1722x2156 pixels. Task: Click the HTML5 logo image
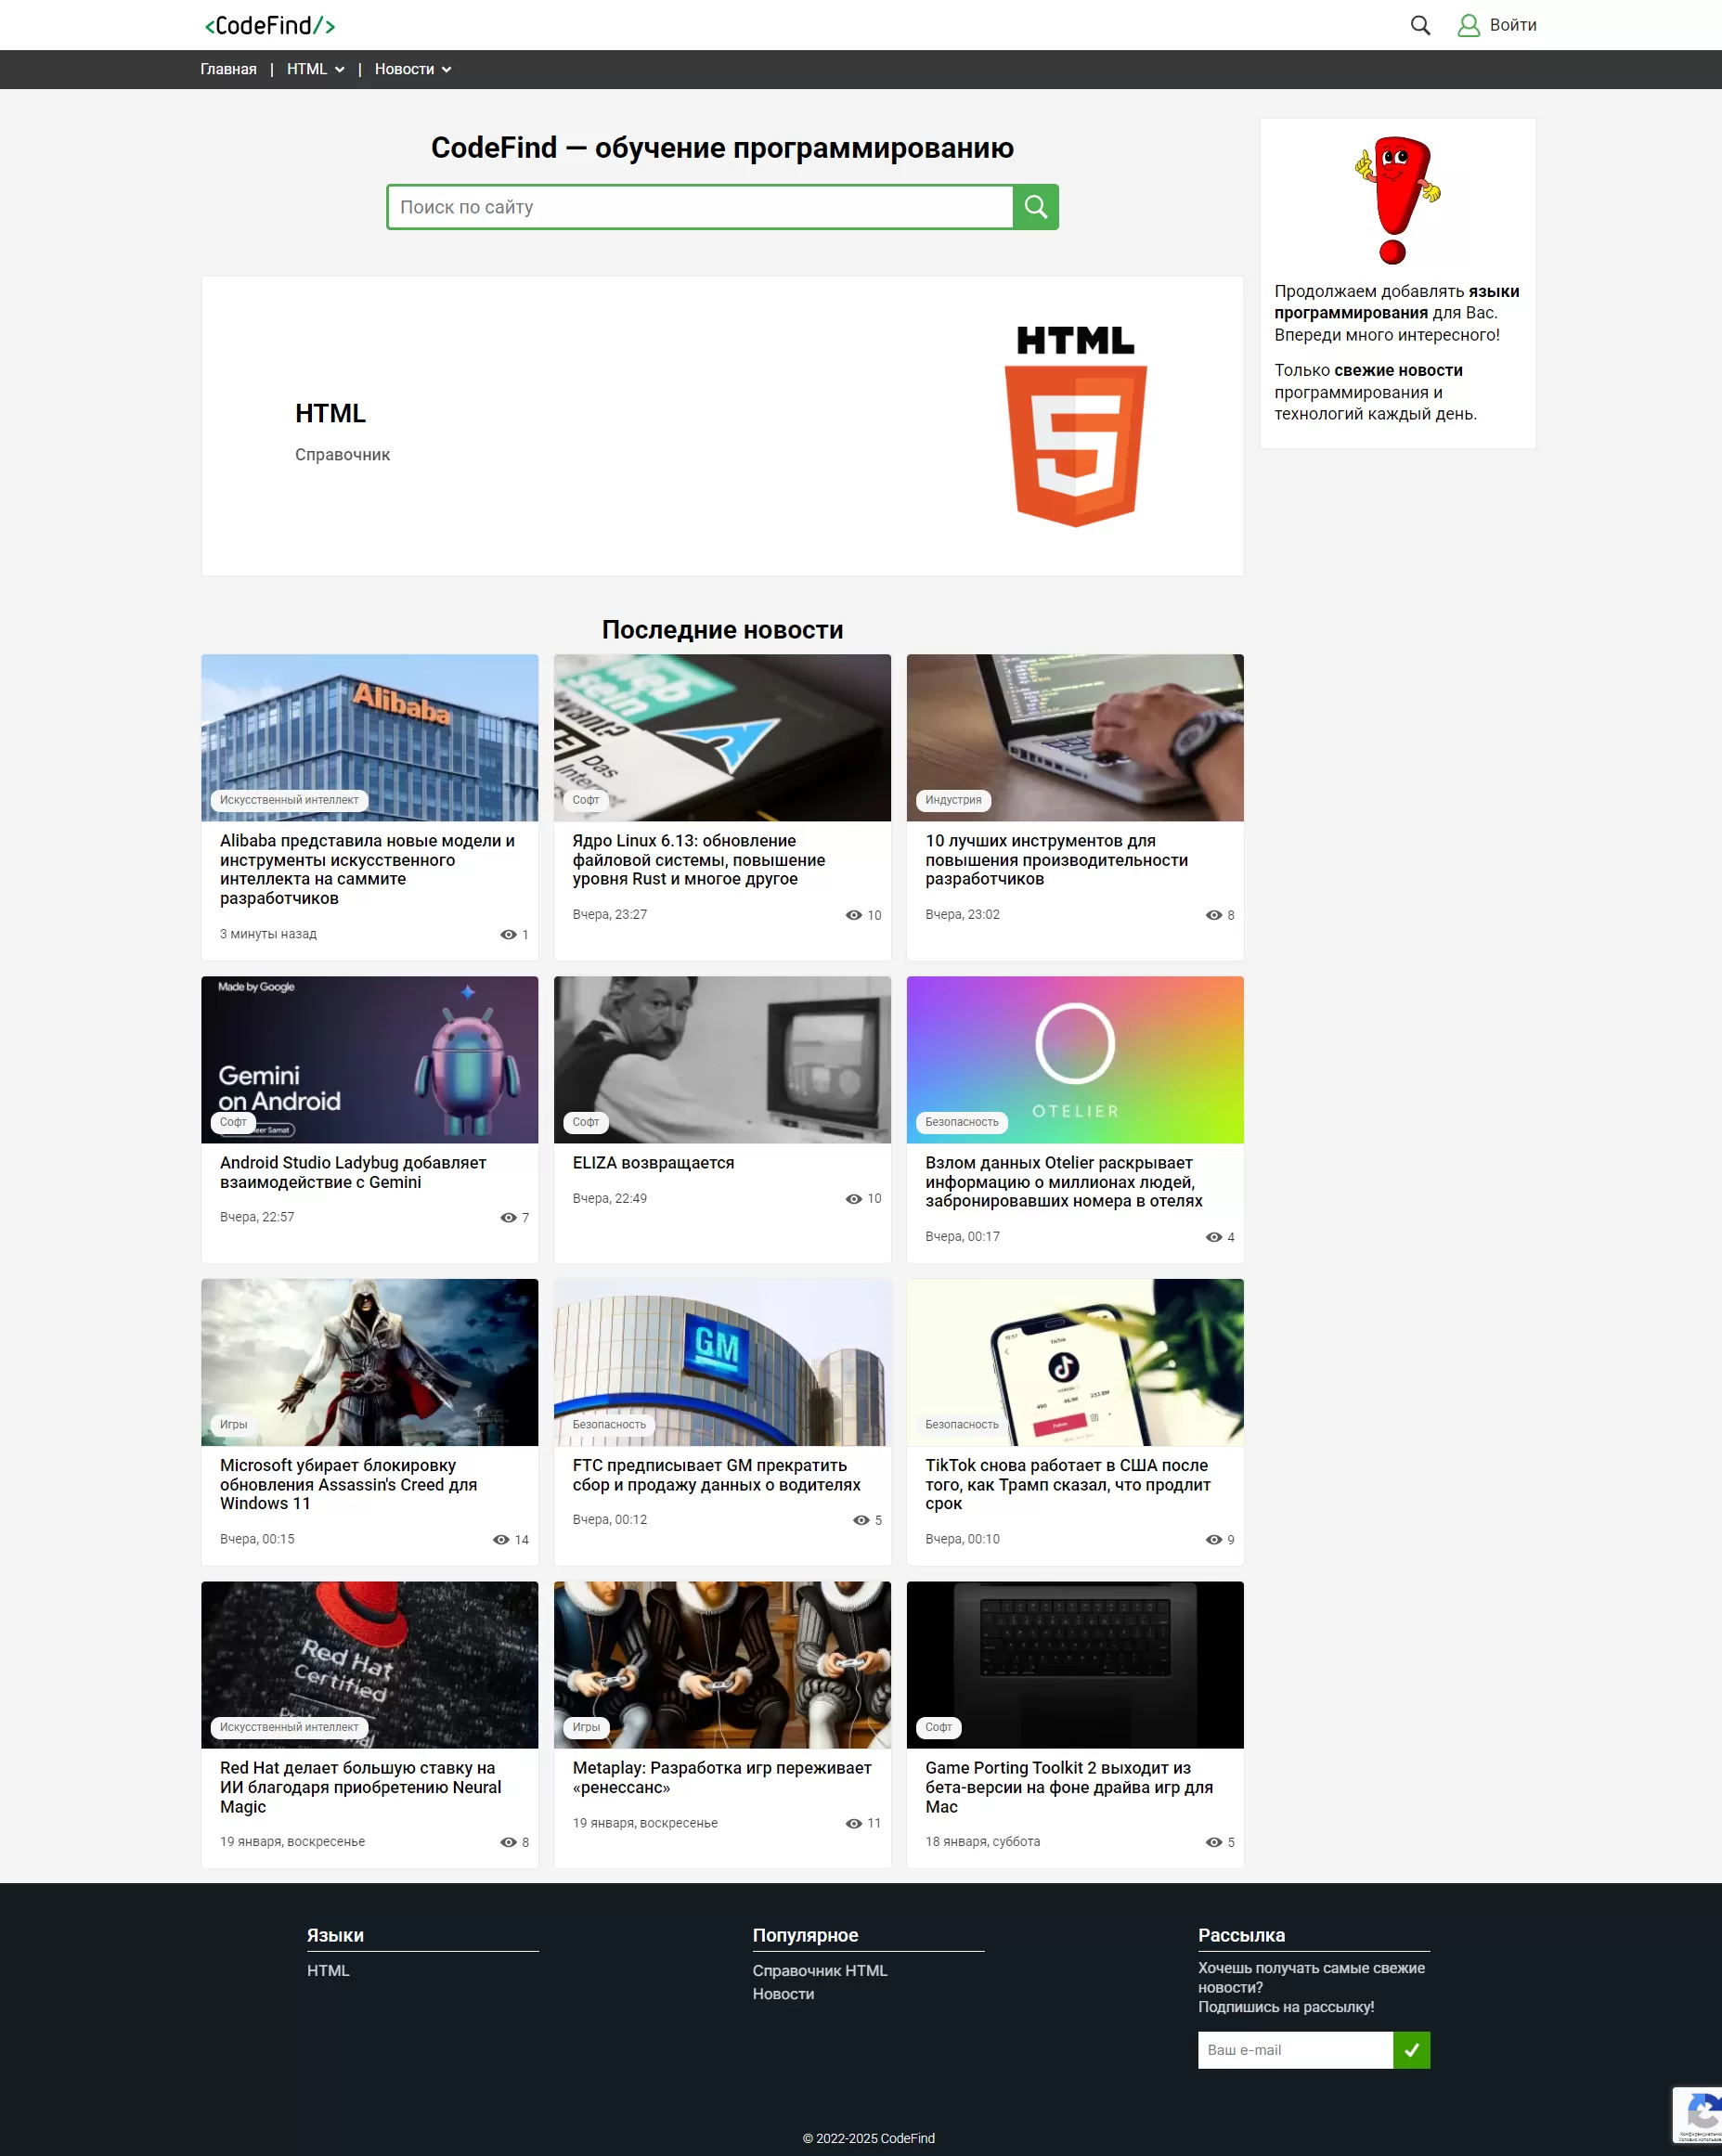click(1075, 425)
